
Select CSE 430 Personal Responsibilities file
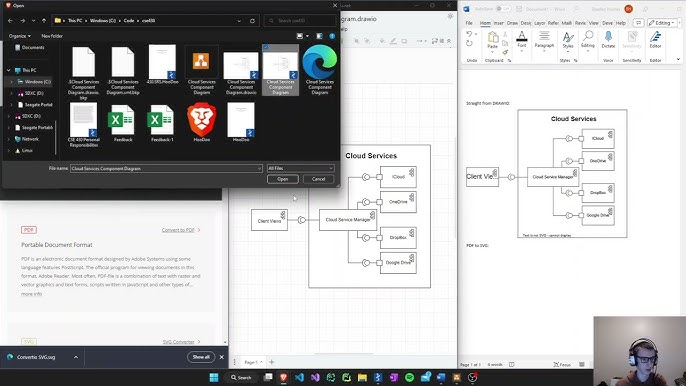(84, 125)
